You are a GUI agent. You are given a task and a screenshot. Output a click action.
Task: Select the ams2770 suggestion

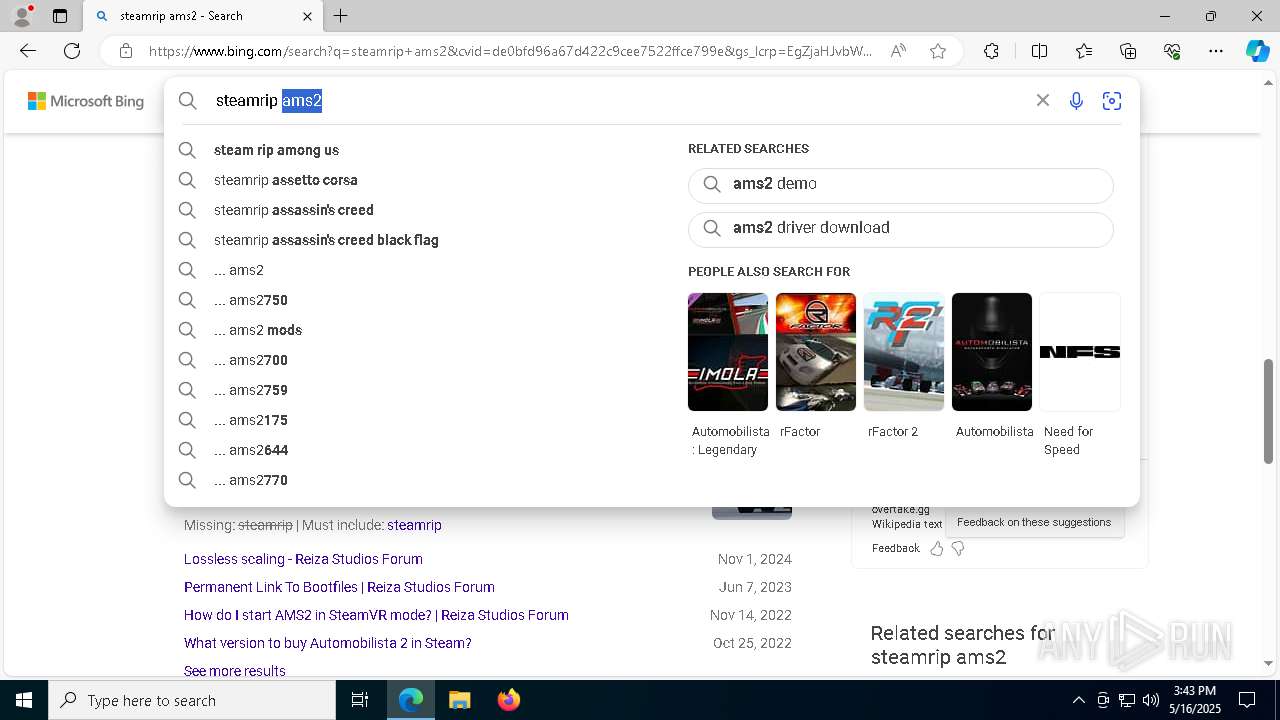click(x=251, y=480)
